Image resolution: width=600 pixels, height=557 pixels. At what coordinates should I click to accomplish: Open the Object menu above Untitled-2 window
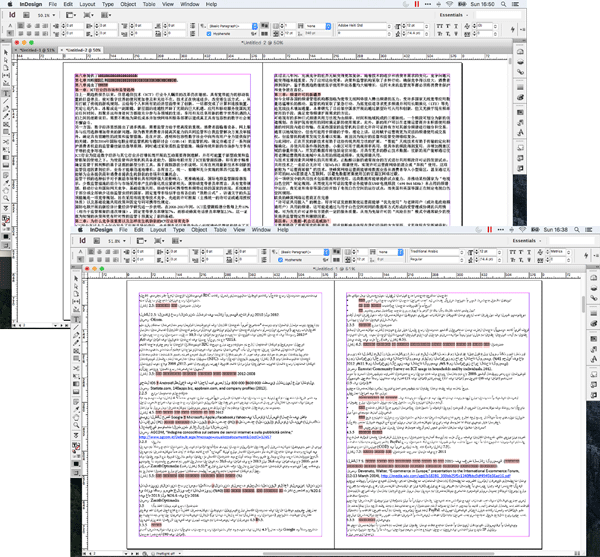tap(128, 4)
